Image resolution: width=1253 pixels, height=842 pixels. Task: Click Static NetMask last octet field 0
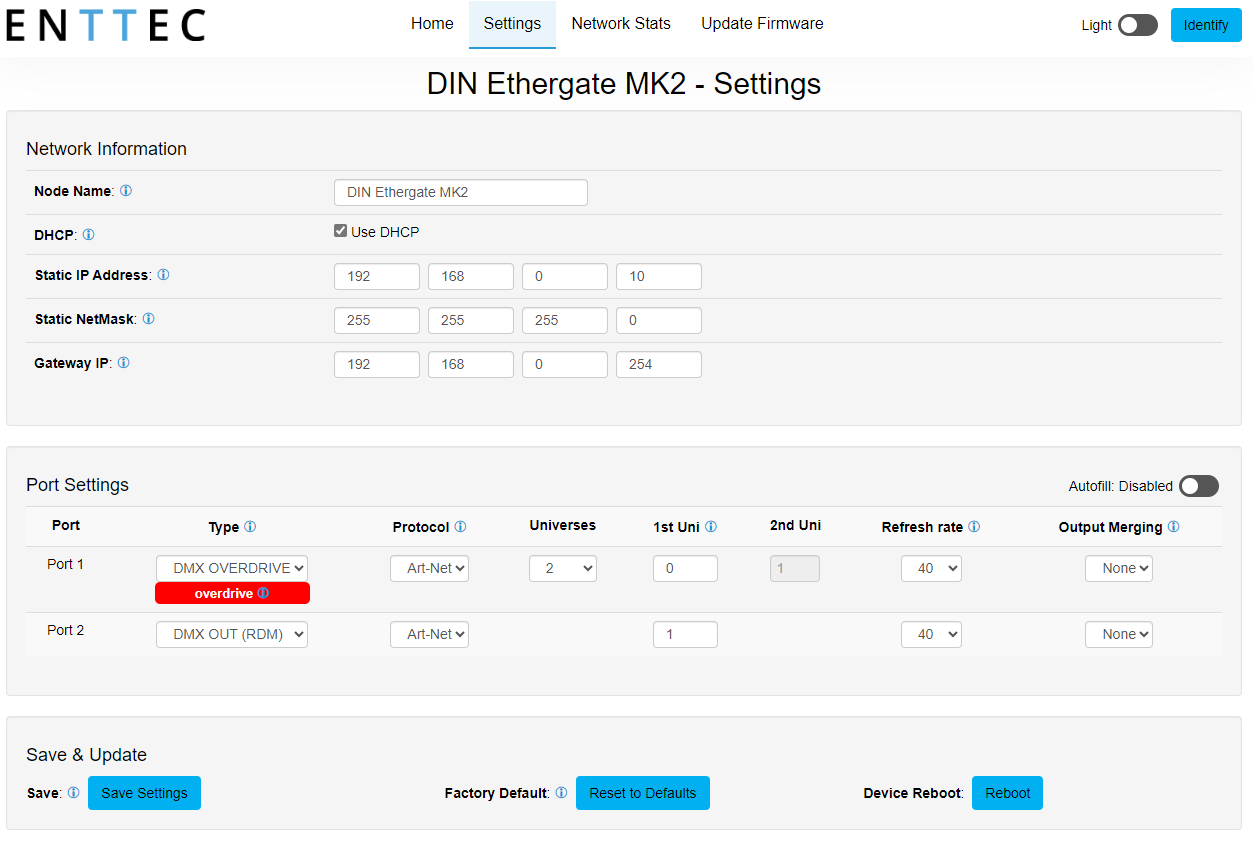coord(659,320)
